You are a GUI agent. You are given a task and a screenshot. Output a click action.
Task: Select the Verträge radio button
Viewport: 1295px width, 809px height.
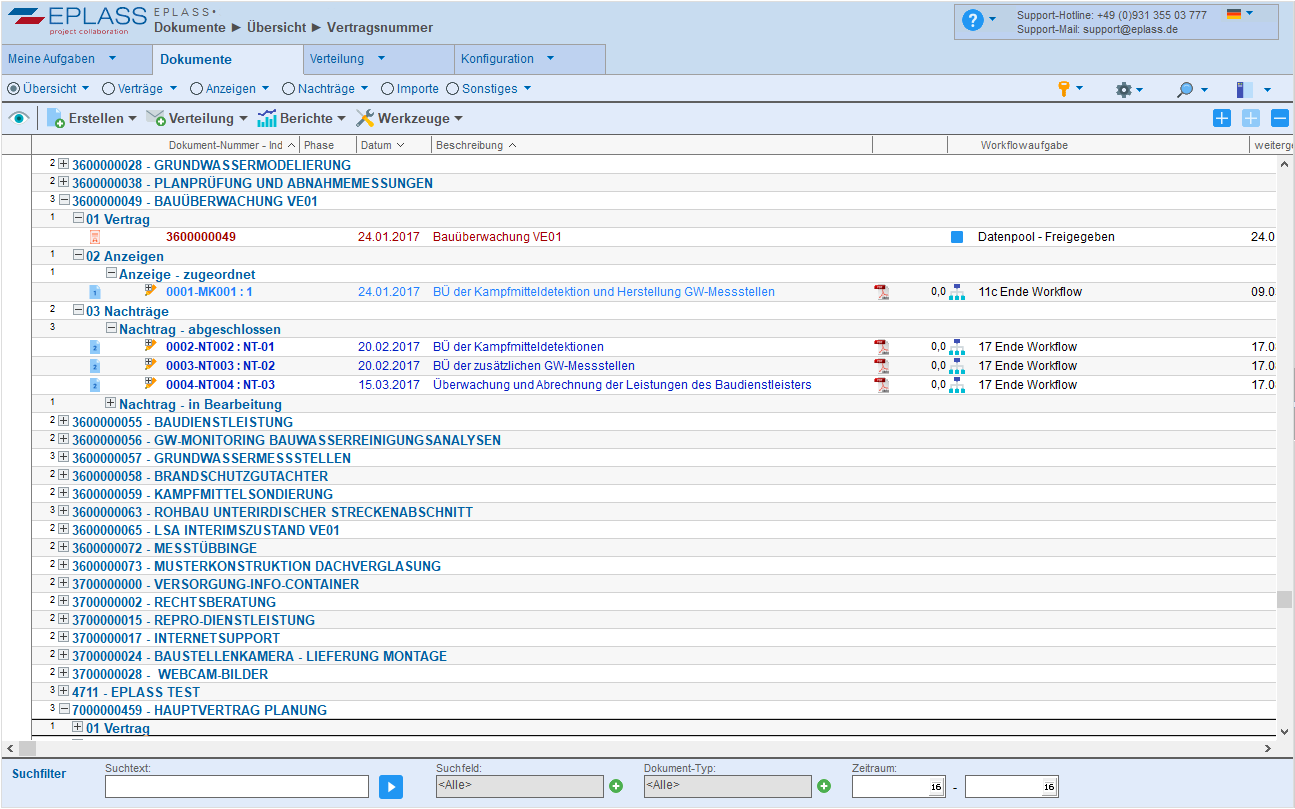pos(108,89)
